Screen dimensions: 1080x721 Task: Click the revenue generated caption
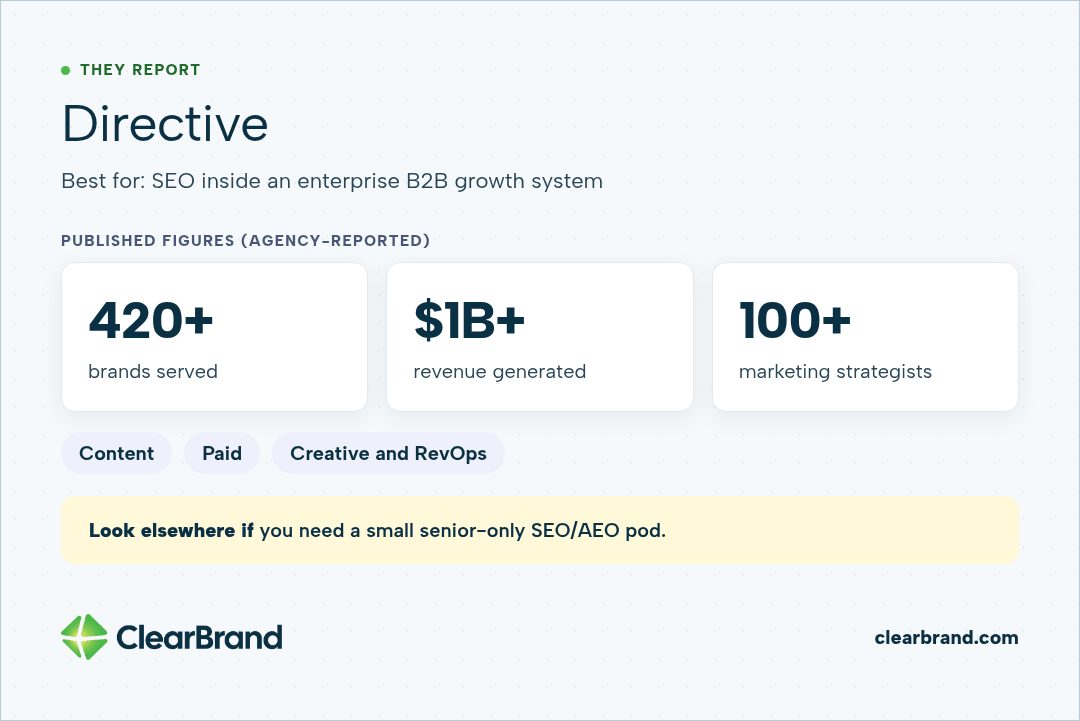[x=500, y=372]
